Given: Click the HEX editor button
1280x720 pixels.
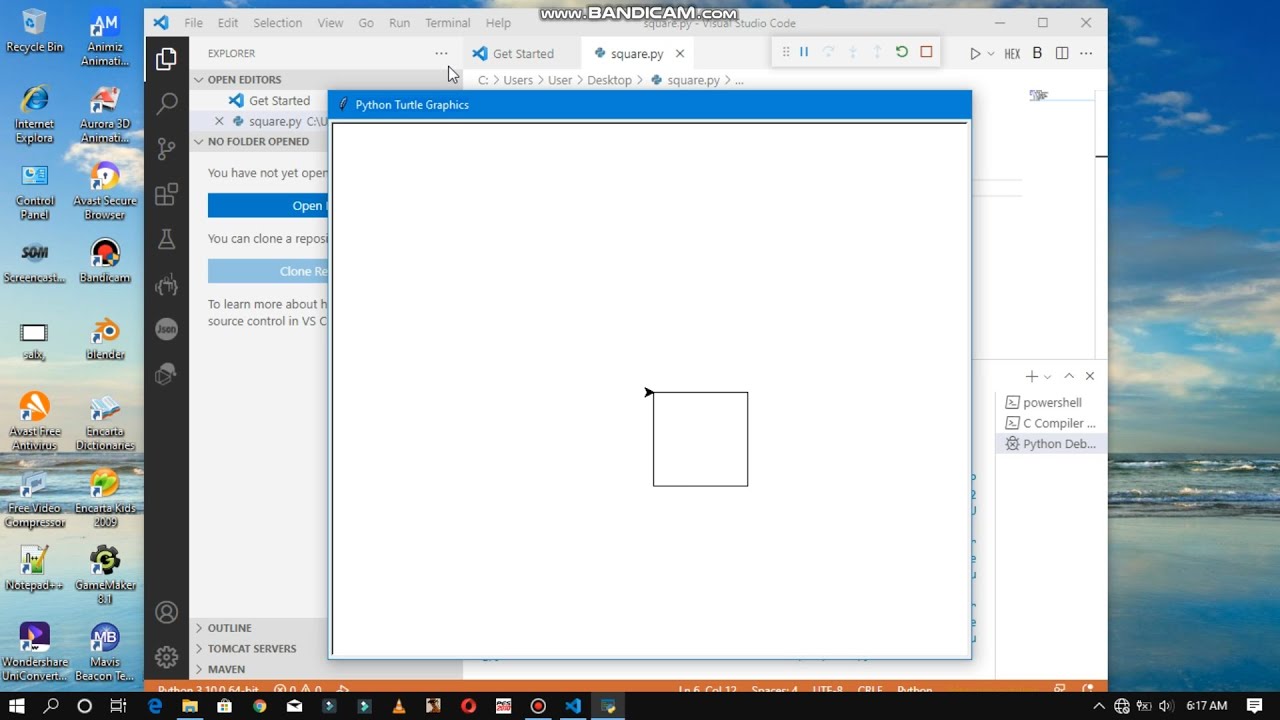Looking at the screenshot, I should [x=1012, y=53].
